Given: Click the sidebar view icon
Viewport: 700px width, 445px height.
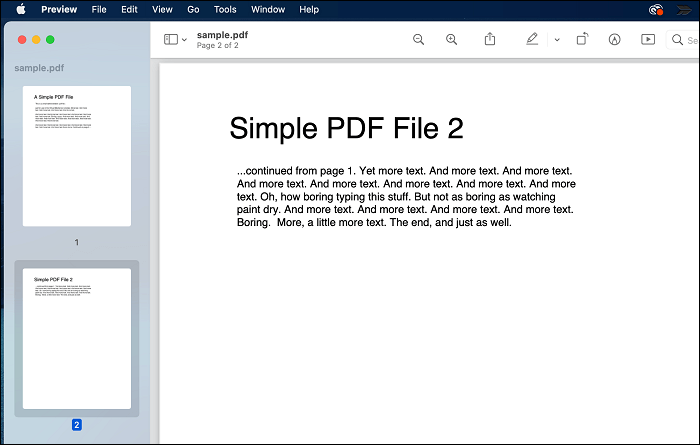Looking at the screenshot, I should click(170, 39).
